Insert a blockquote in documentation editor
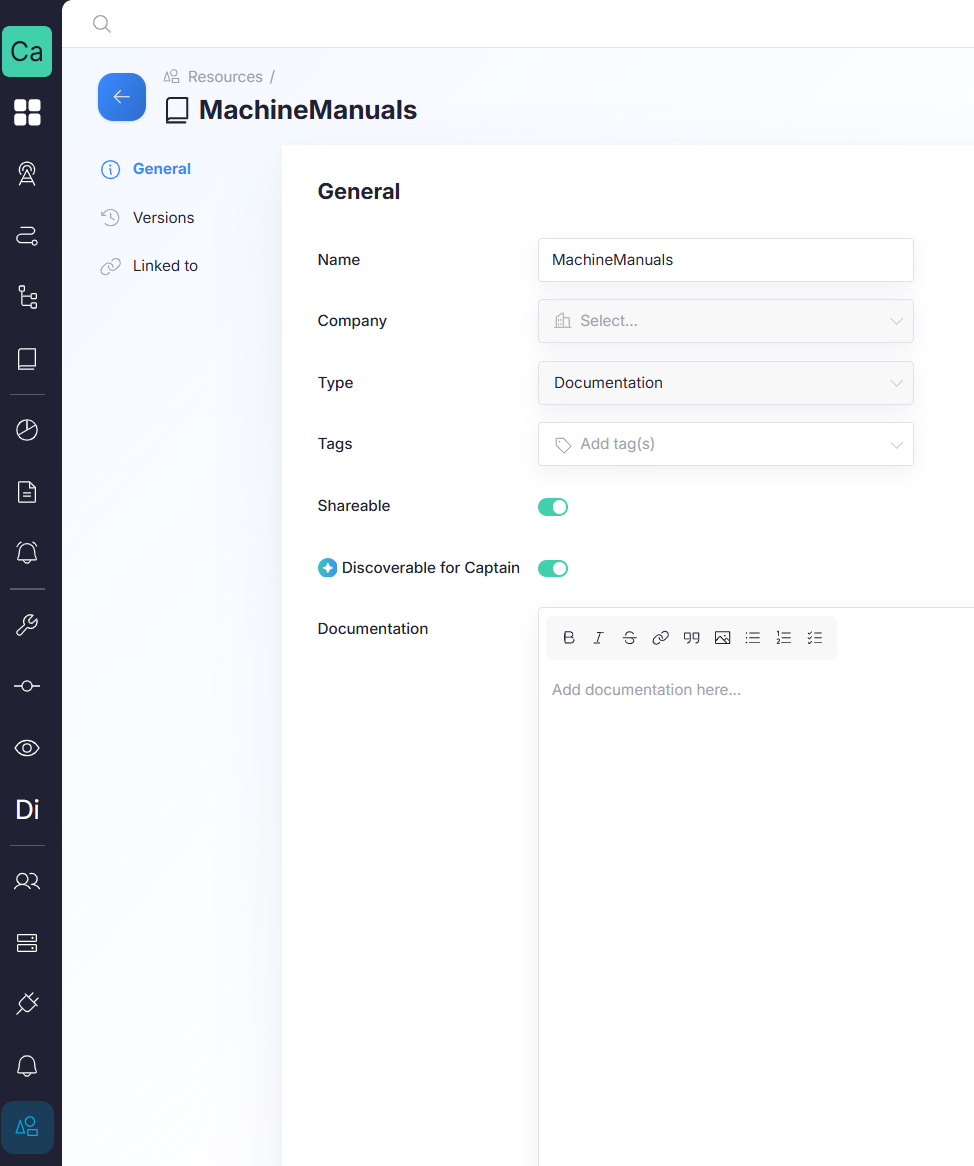This screenshot has width=974, height=1166. pos(691,637)
